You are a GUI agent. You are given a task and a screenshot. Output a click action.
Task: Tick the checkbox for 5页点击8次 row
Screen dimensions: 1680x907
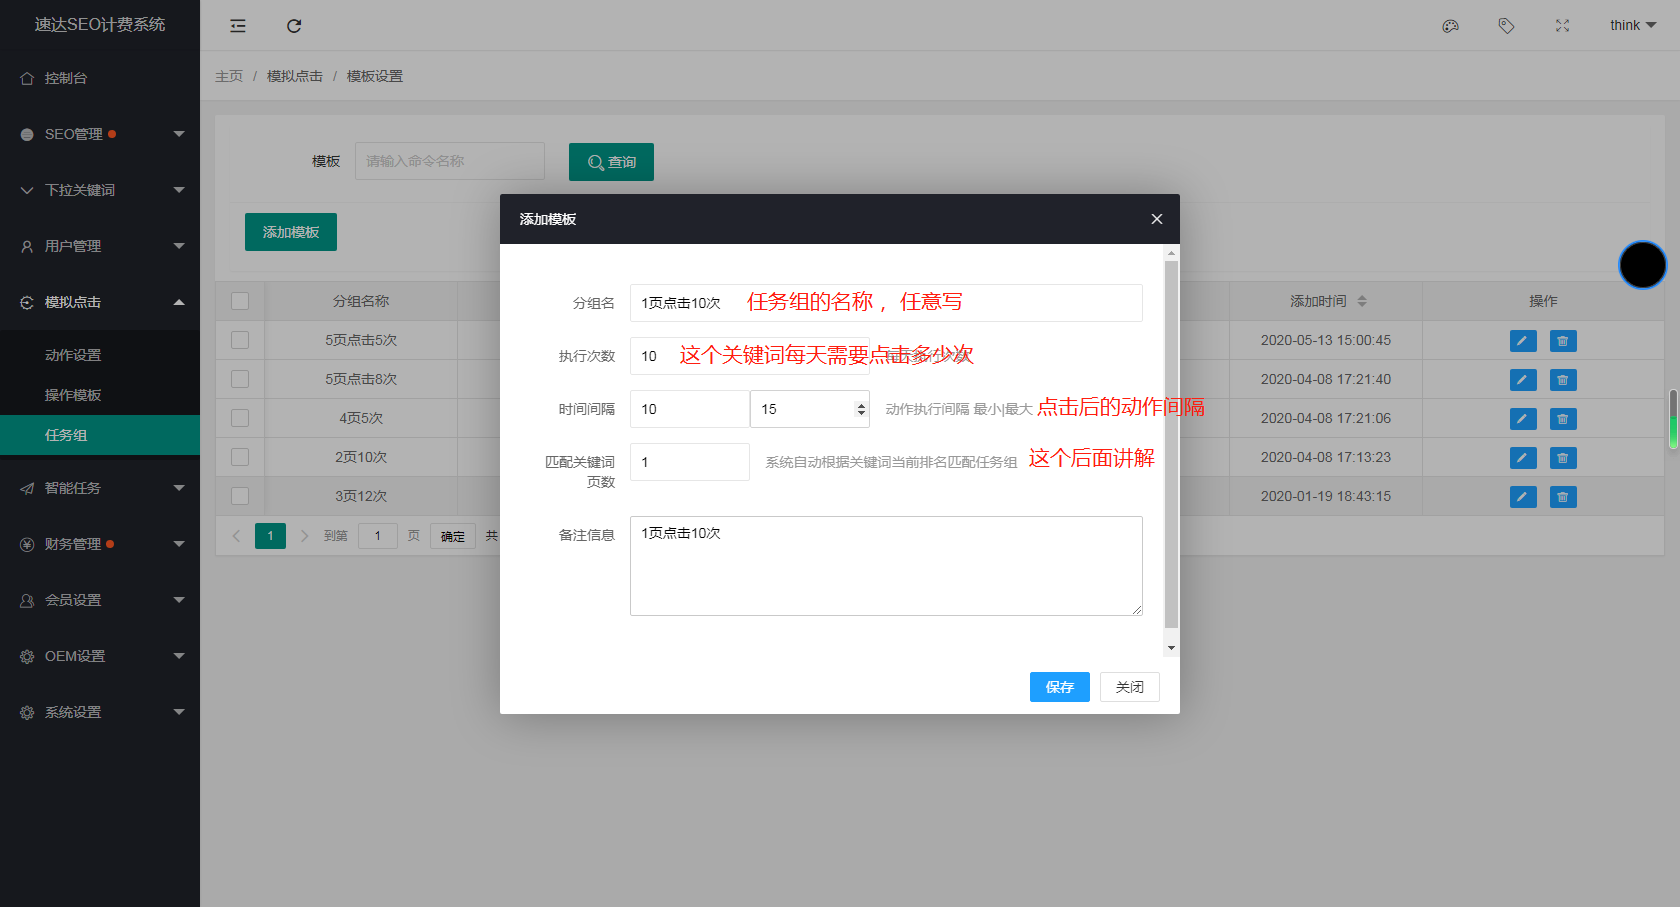(240, 379)
